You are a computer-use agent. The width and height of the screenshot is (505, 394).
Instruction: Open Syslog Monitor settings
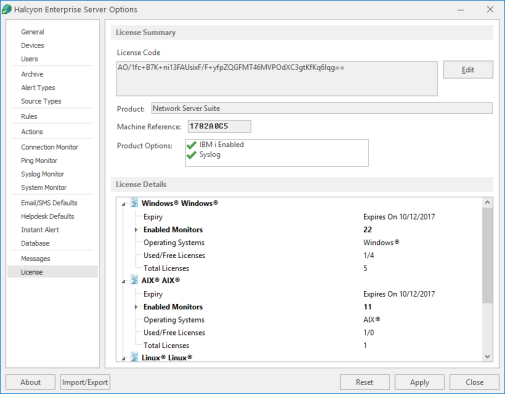[x=42, y=174]
